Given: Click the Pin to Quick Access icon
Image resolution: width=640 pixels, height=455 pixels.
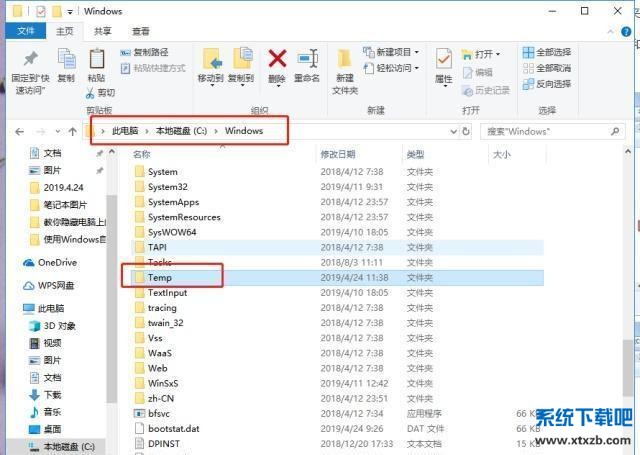Looking at the screenshot, I should click(x=30, y=59).
